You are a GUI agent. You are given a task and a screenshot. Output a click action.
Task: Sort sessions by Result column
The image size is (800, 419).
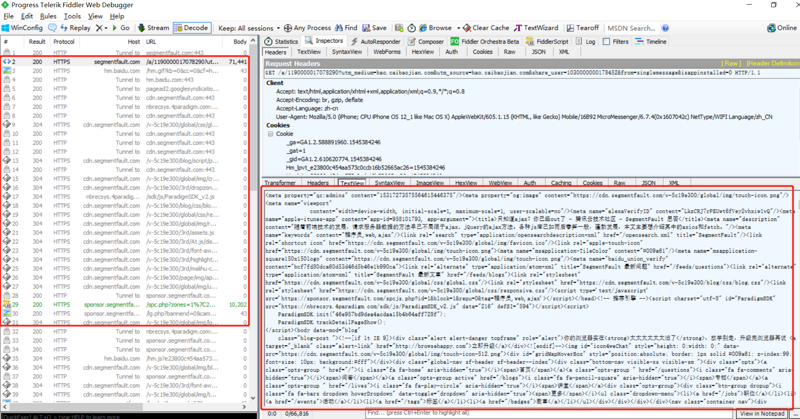37,42
